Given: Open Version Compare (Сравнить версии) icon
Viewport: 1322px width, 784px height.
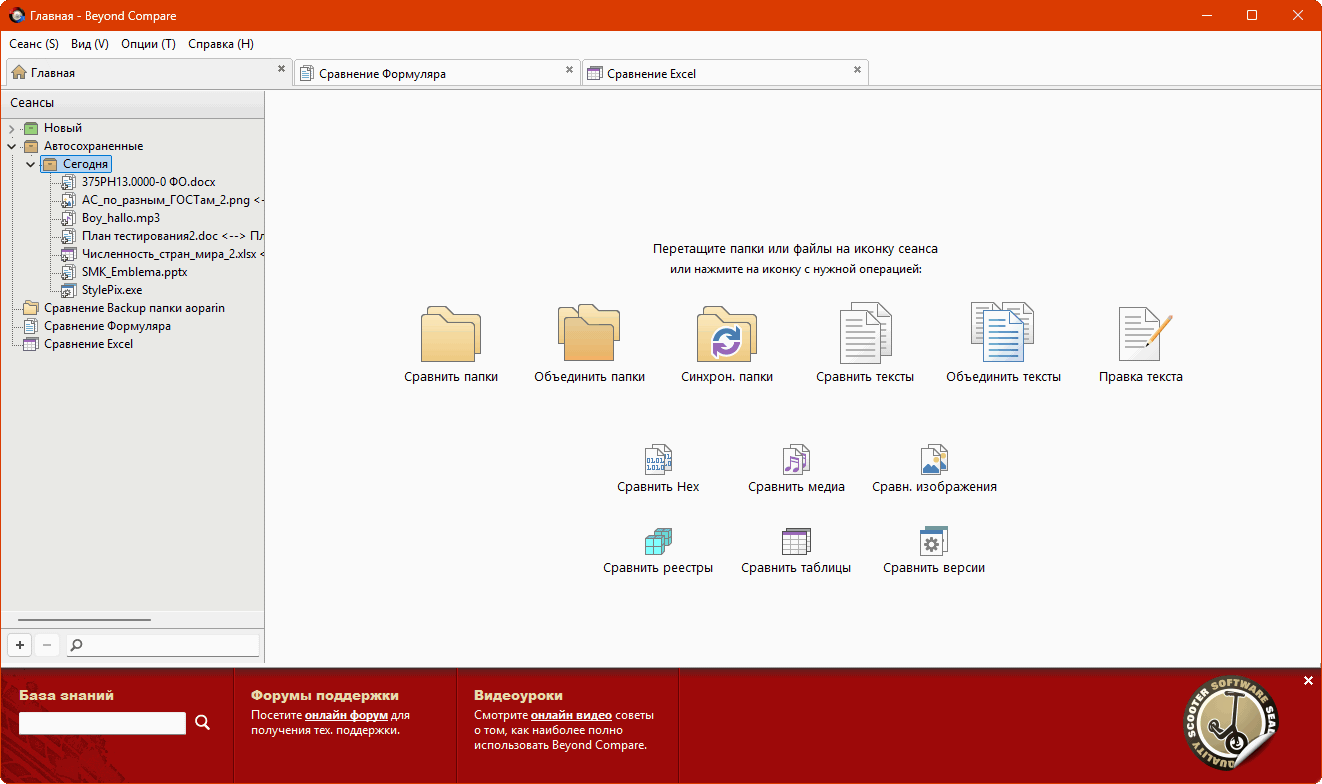Looking at the screenshot, I should click(x=934, y=541).
